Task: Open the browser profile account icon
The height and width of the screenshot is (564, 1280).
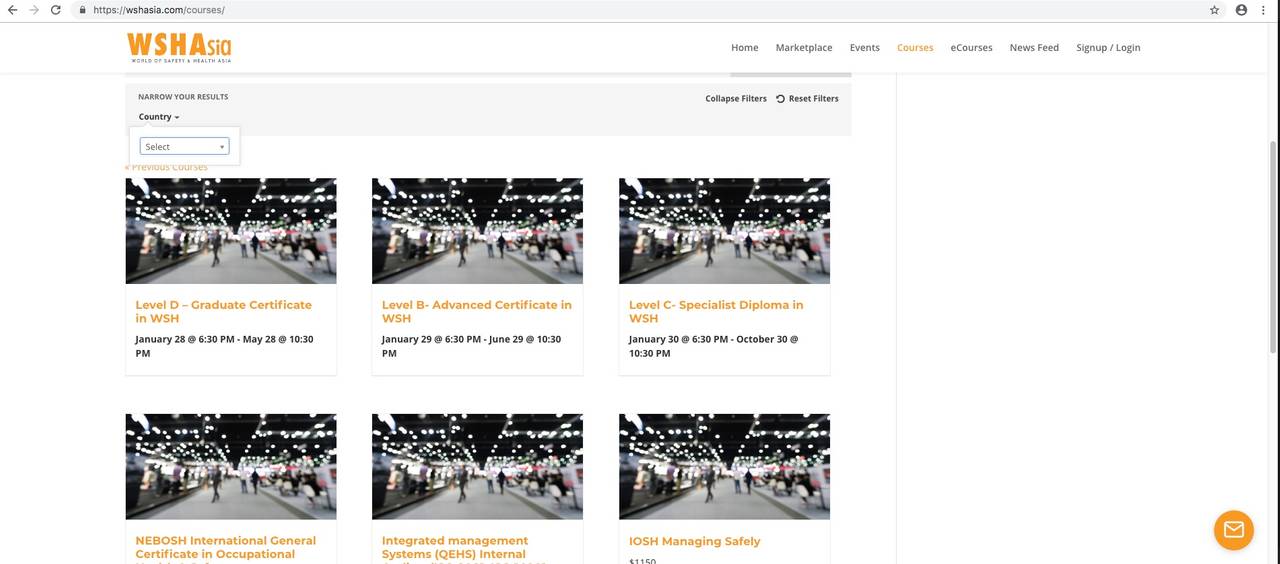Action: (x=1241, y=10)
